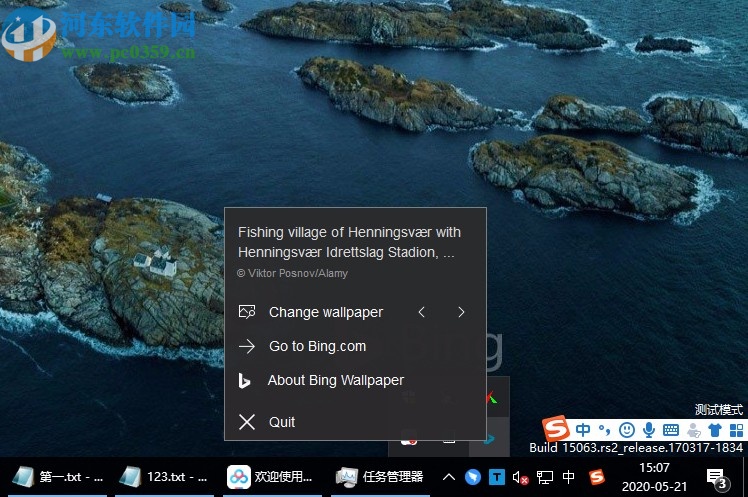The image size is (748, 497).
Task: Toggle punctuation mode on Sogou bar
Action: 604,430
